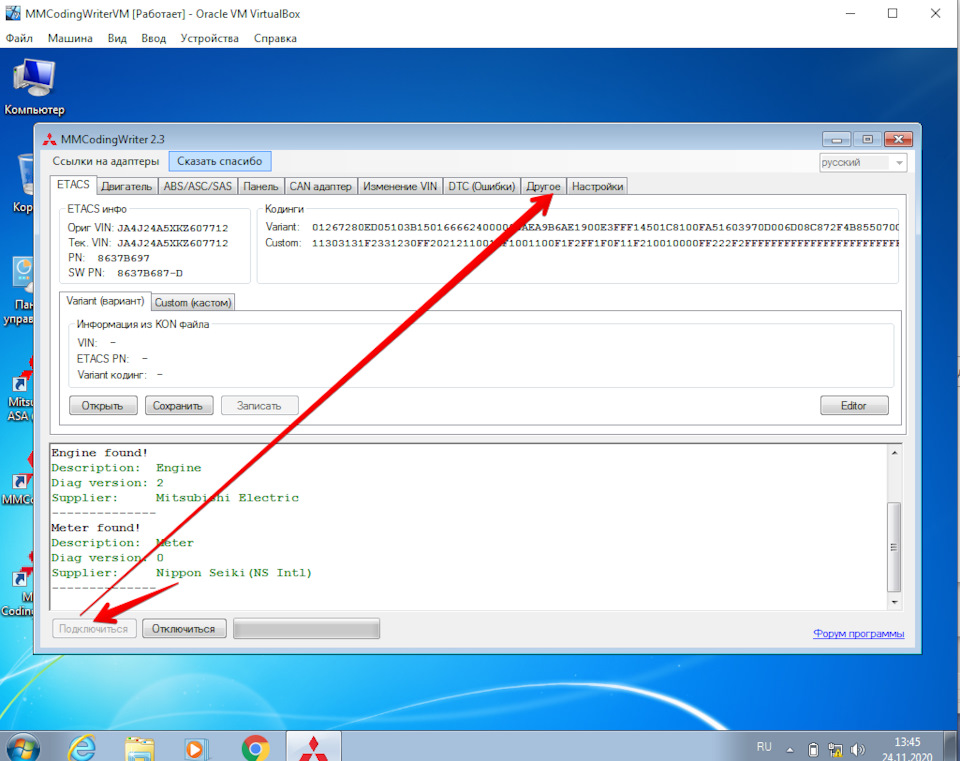The width and height of the screenshot is (960, 761).
Task: Switch to the Custom (кастом) sub-tab
Action: coord(193,302)
